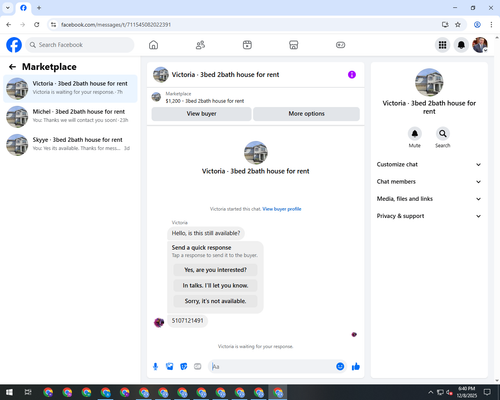
Task: Open the Home feed icon
Action: point(153,45)
